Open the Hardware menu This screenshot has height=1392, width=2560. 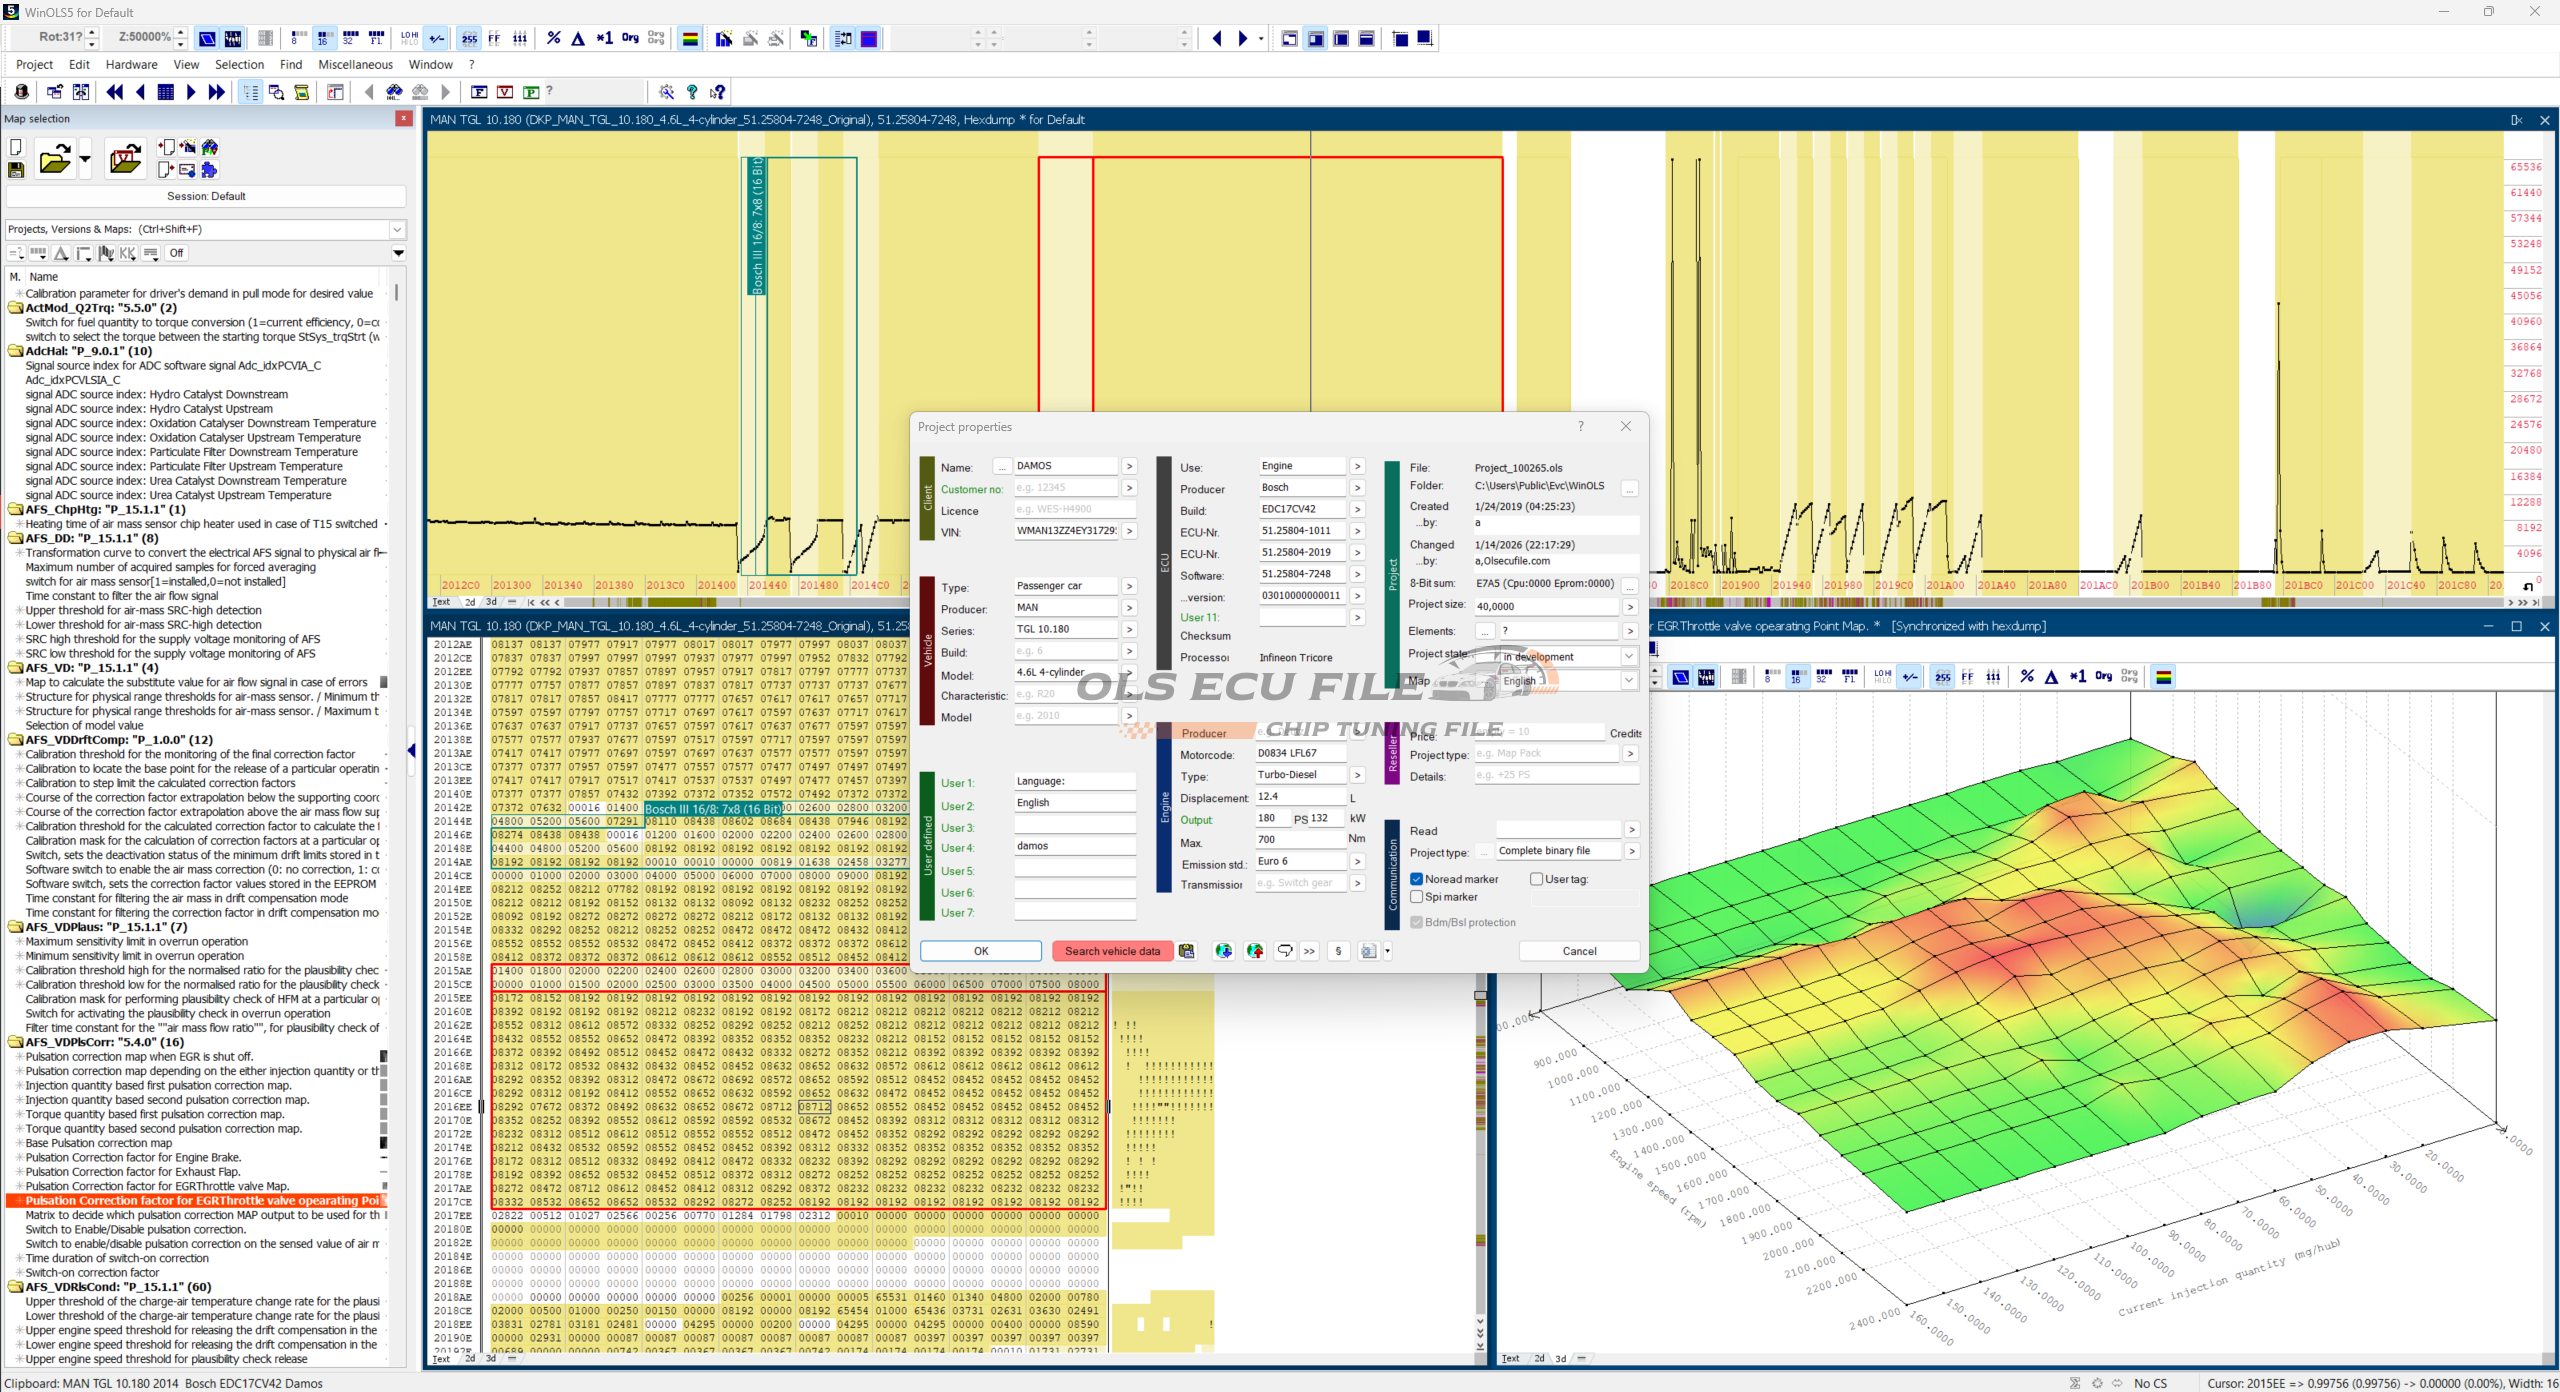point(131,65)
